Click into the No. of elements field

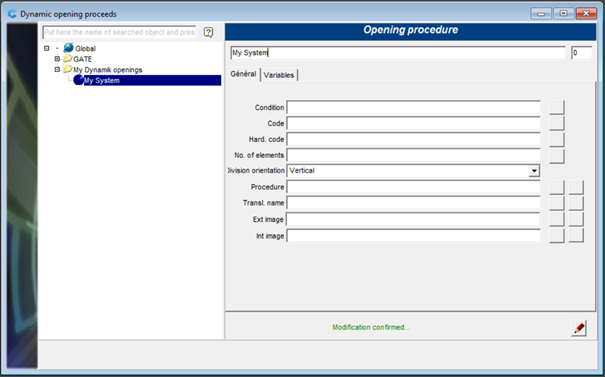pos(413,155)
